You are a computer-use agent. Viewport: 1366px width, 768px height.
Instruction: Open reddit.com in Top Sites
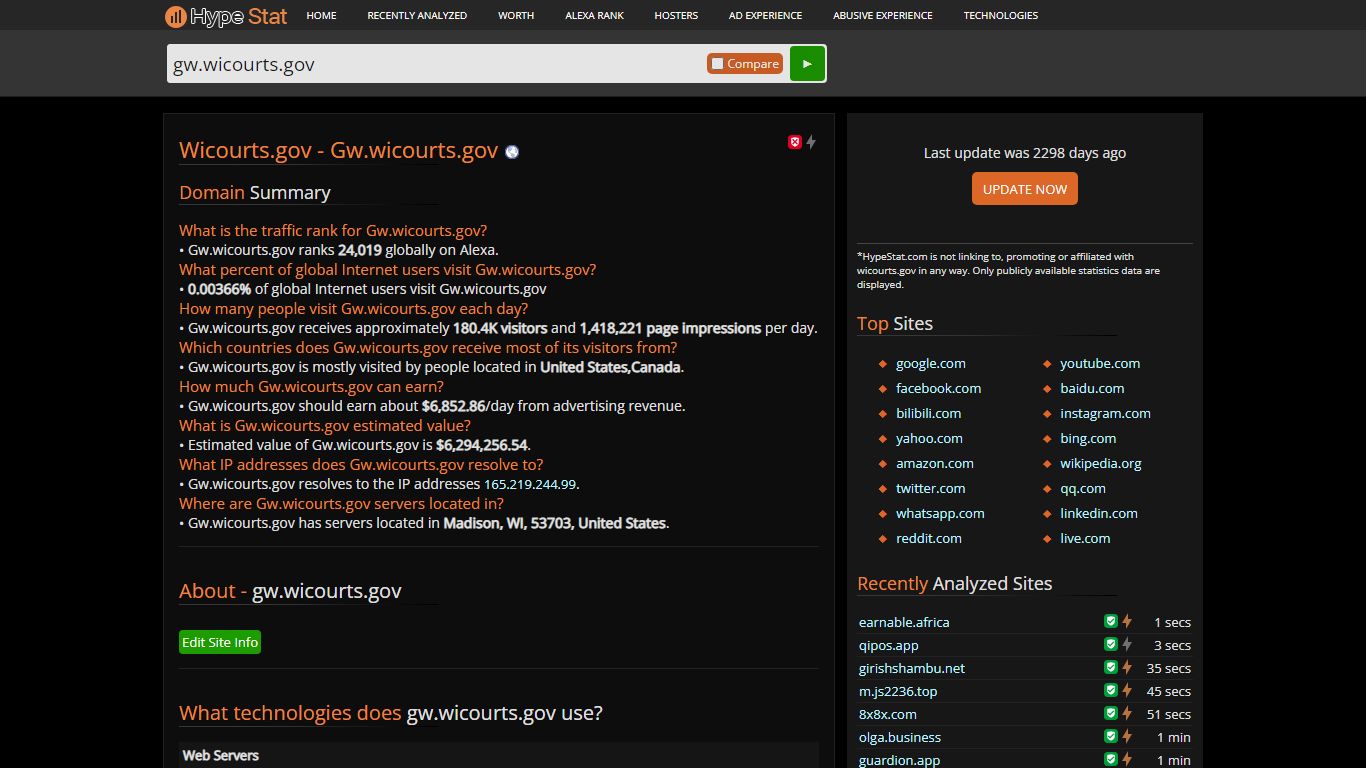coord(929,538)
